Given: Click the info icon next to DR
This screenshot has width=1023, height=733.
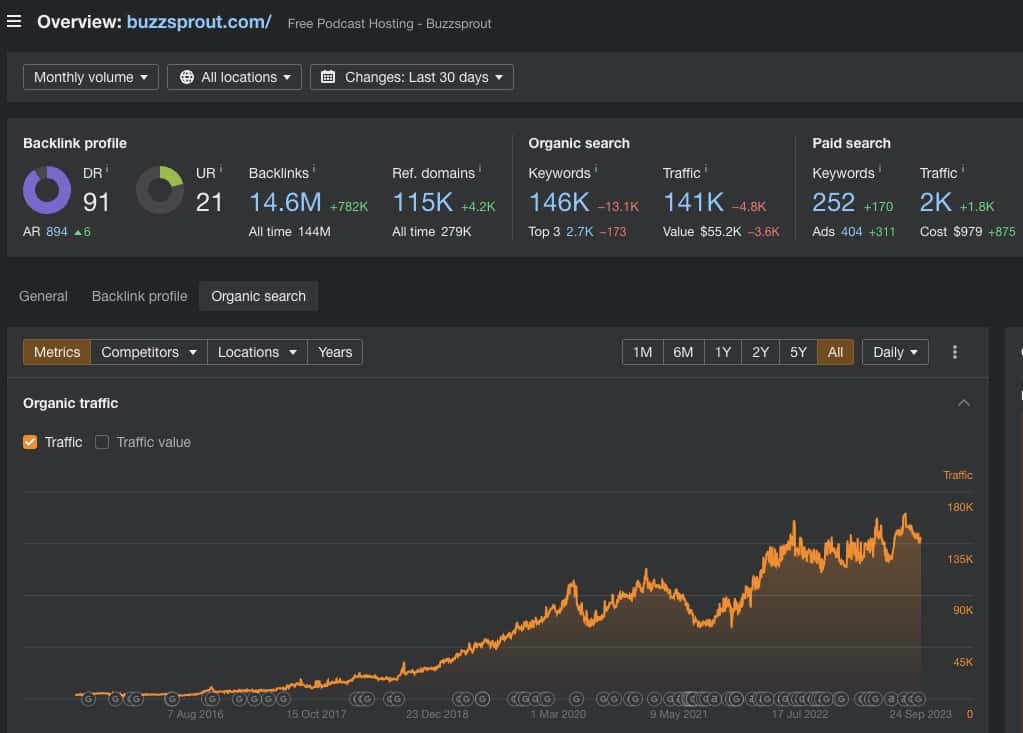Looking at the screenshot, I should (x=107, y=171).
